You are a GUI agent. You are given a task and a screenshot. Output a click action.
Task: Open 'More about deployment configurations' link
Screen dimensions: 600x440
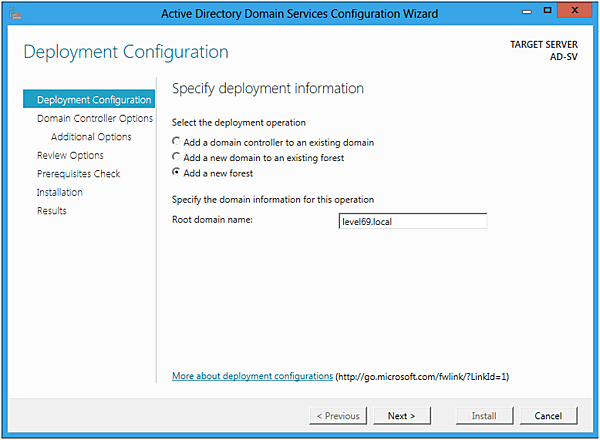[252, 376]
